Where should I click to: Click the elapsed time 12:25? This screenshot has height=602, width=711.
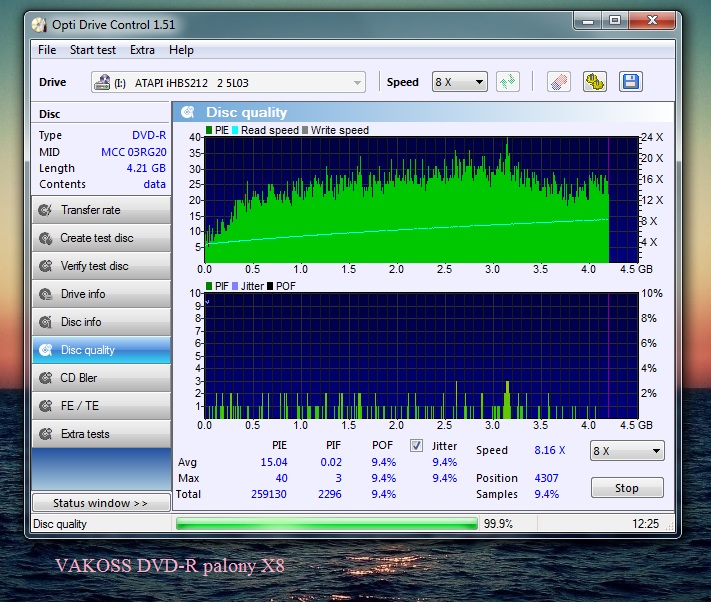[646, 524]
